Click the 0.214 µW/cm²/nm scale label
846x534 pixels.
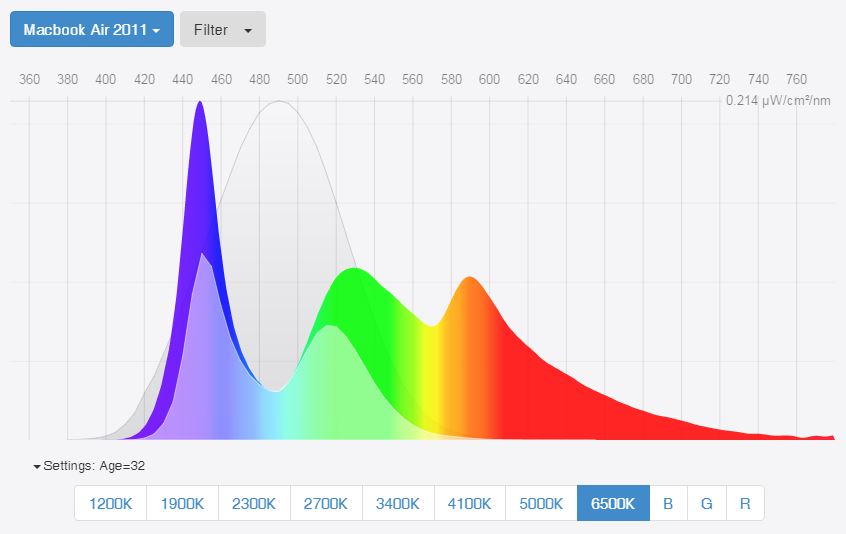pyautogui.click(x=779, y=101)
